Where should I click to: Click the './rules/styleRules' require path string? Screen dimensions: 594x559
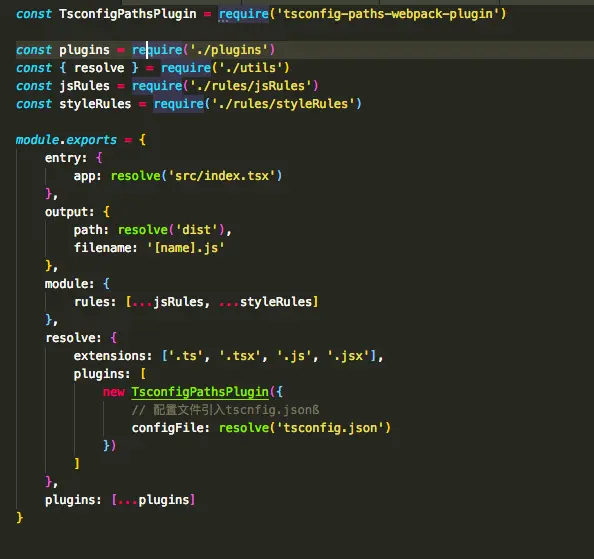pyautogui.click(x=283, y=104)
